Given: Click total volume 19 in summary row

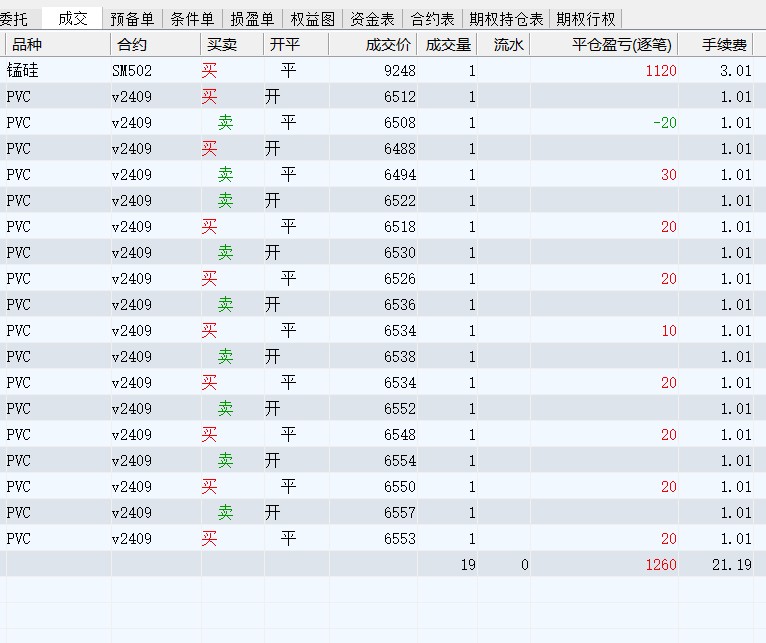Looking at the screenshot, I should click(468, 564).
